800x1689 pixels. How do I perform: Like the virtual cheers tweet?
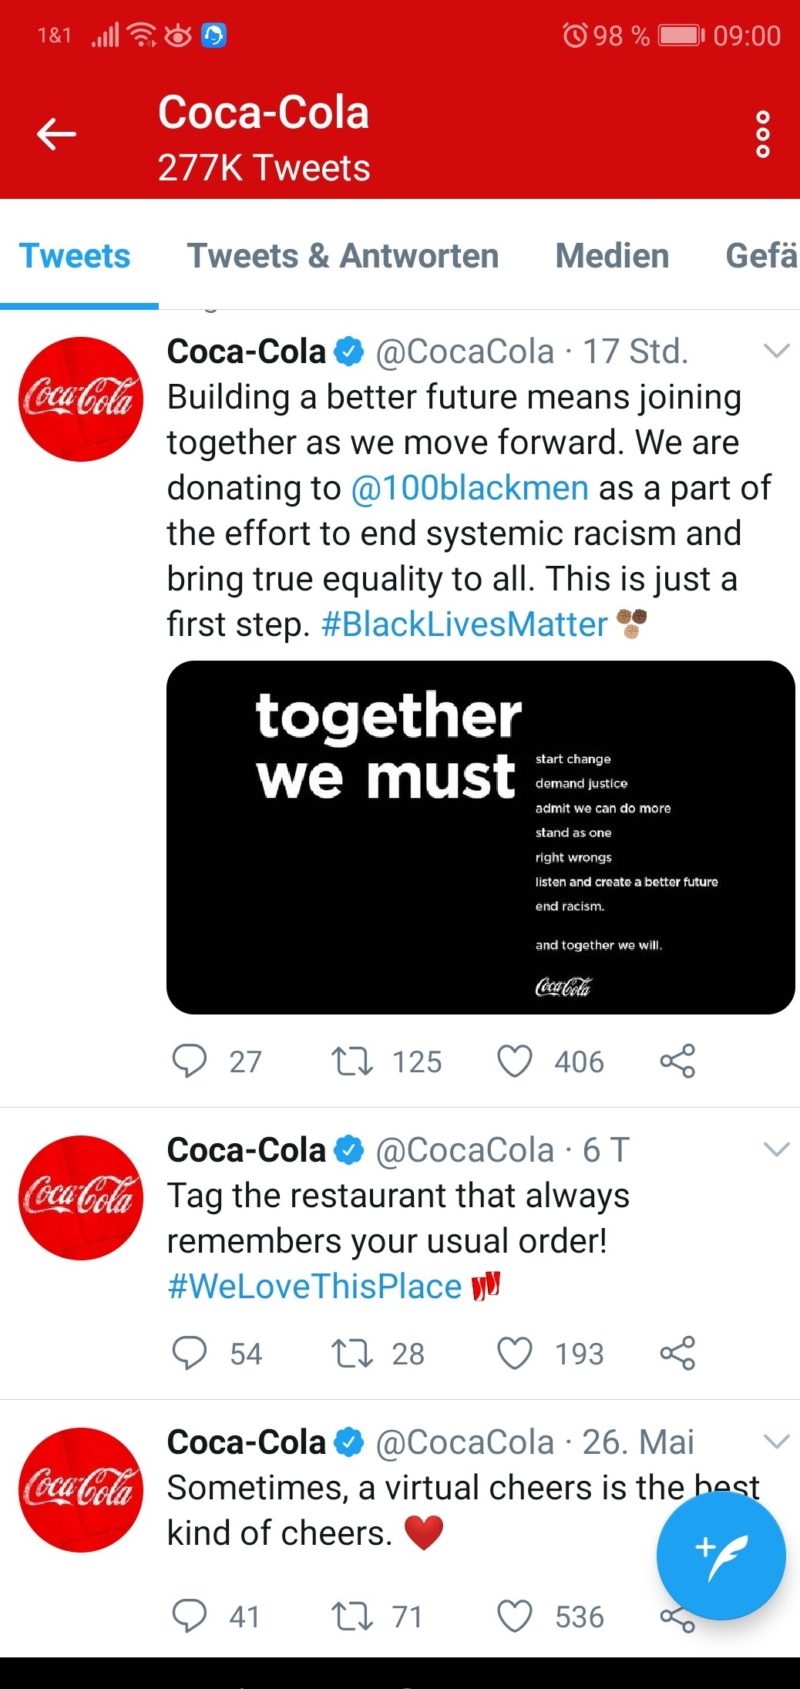[515, 1616]
